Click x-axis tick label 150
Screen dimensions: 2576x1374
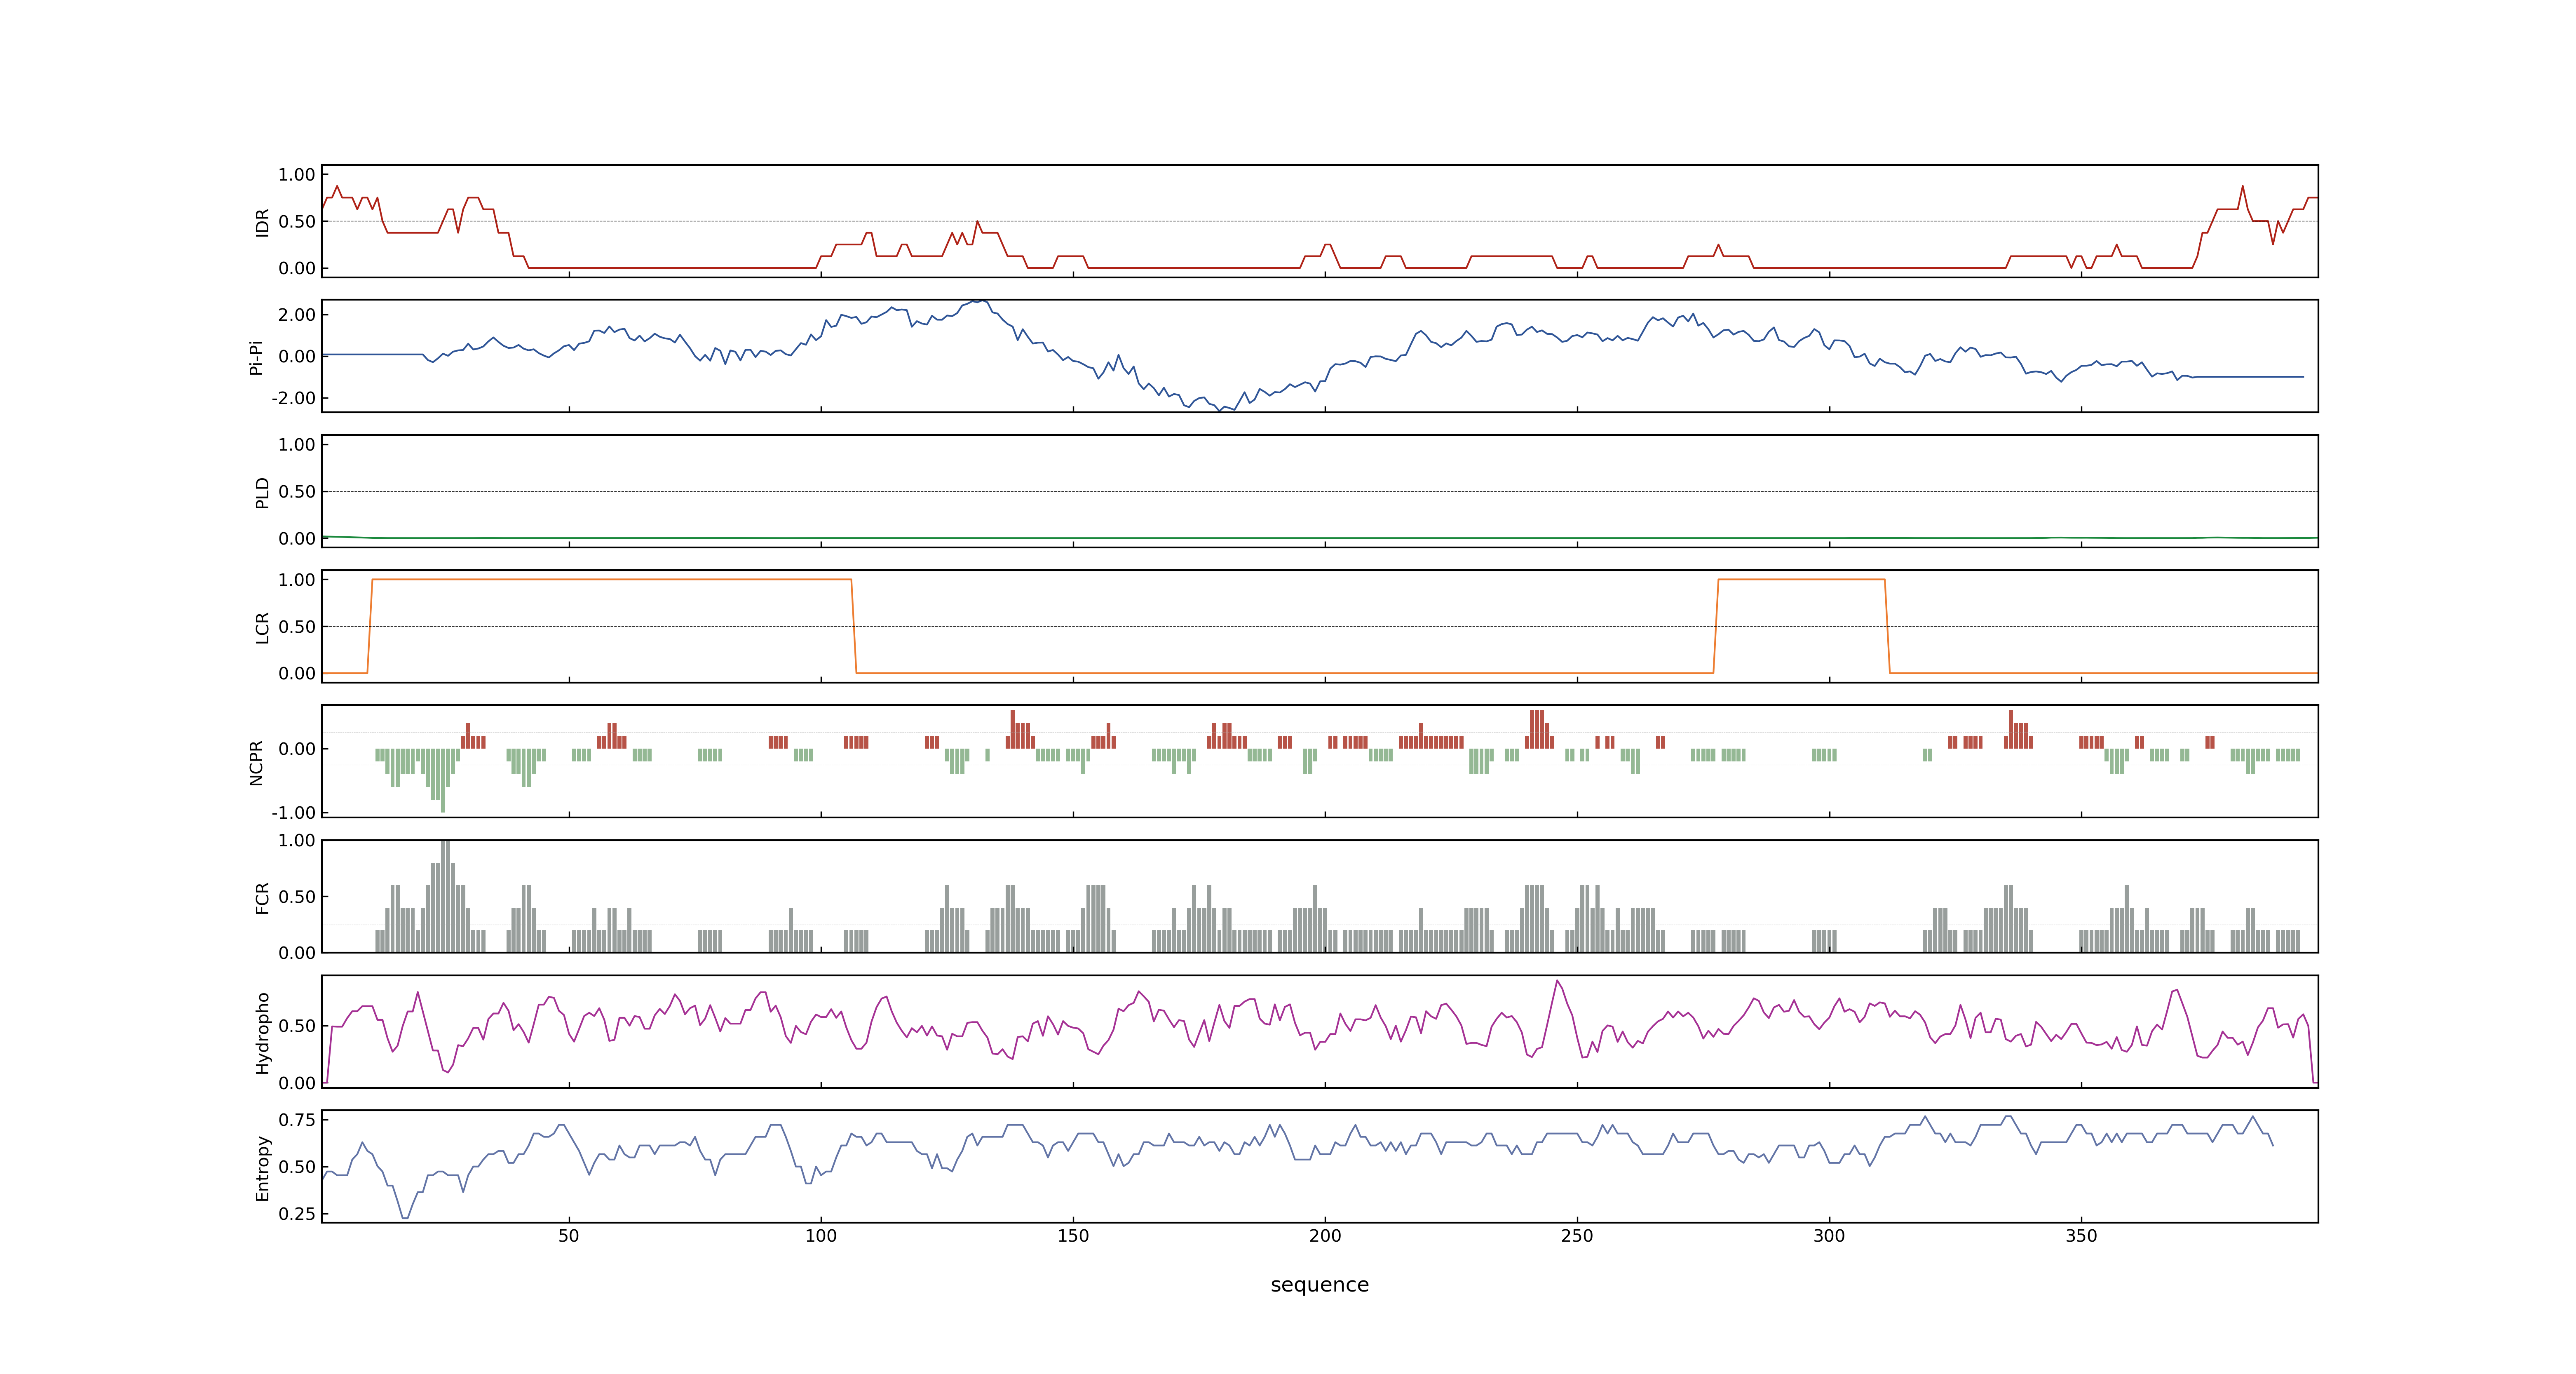coord(1073,1236)
